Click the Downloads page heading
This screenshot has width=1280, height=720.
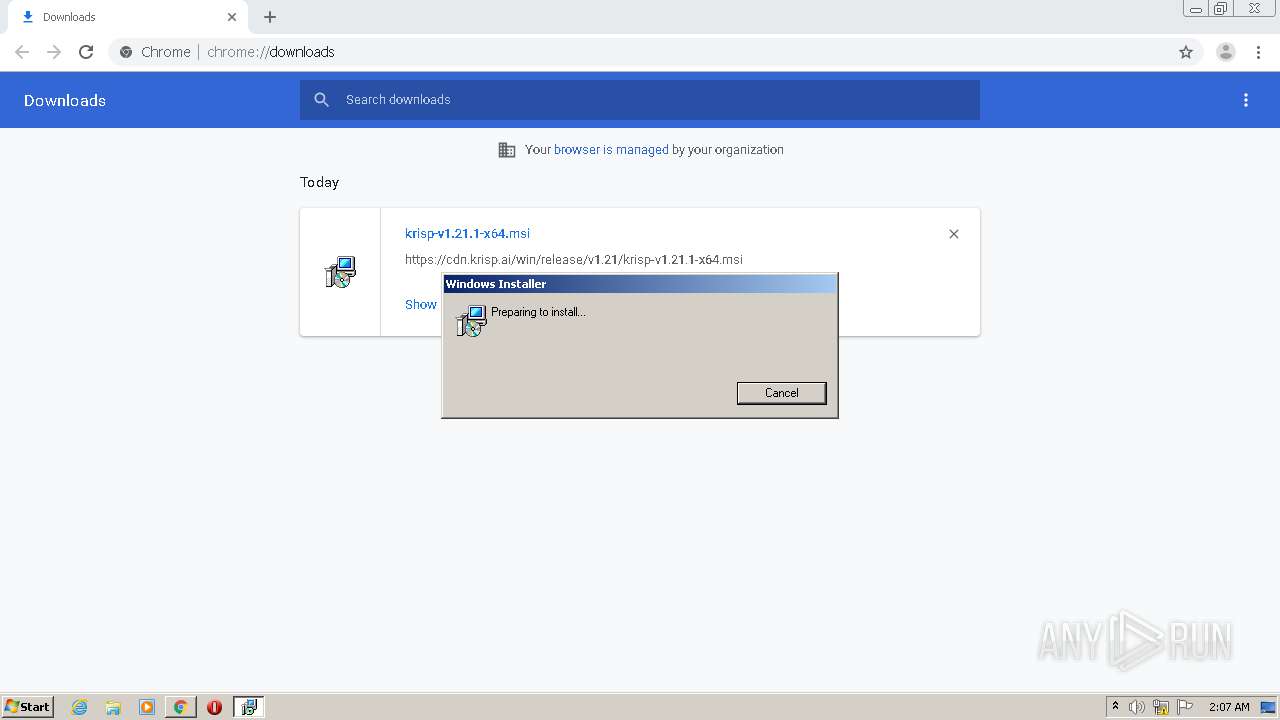[65, 100]
